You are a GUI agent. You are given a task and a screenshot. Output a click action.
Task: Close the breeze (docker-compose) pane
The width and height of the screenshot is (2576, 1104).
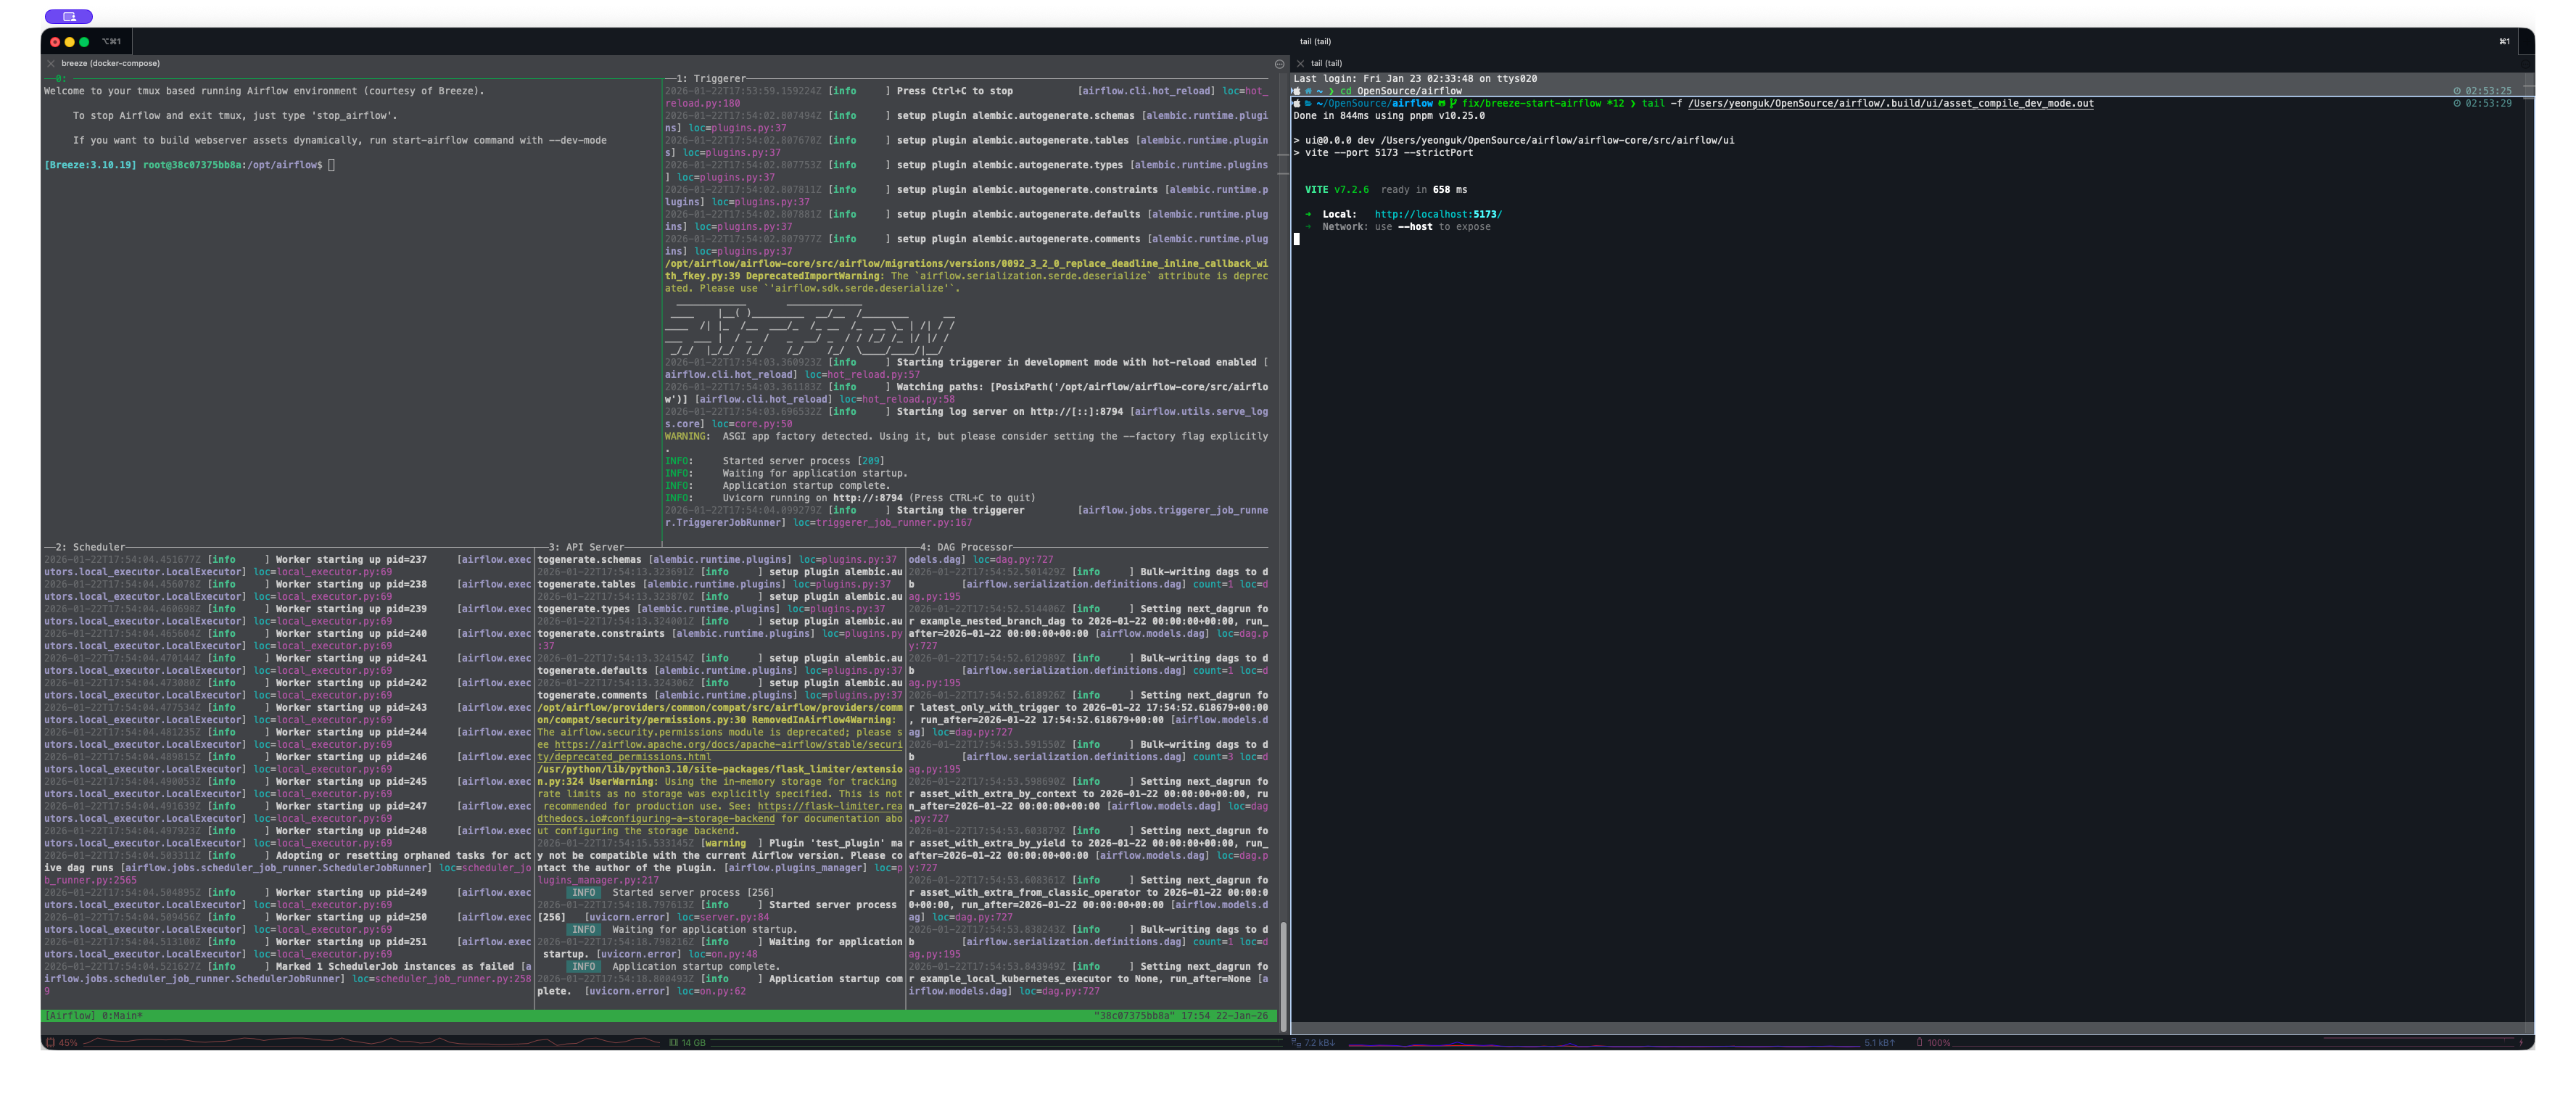pyautogui.click(x=51, y=63)
